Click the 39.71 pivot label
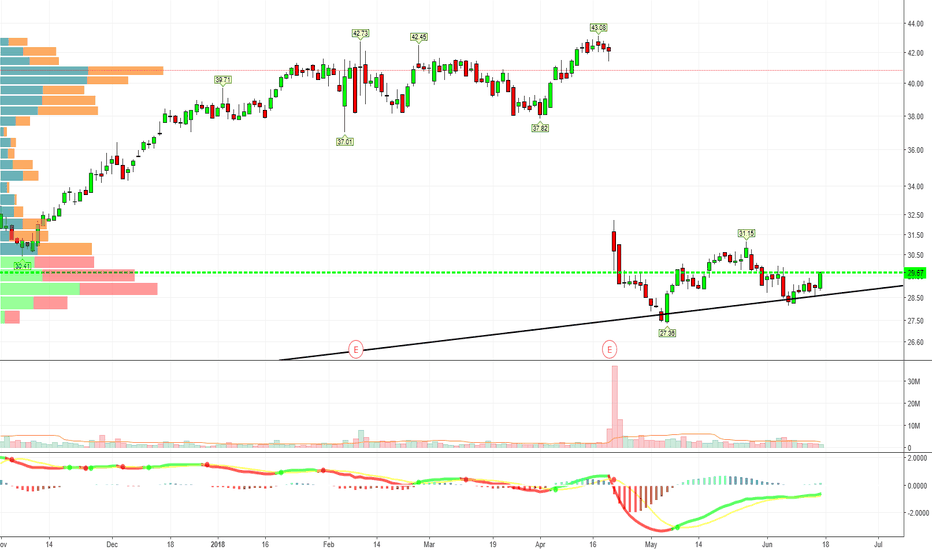Image resolution: width=932 pixels, height=550 pixels. point(223,80)
